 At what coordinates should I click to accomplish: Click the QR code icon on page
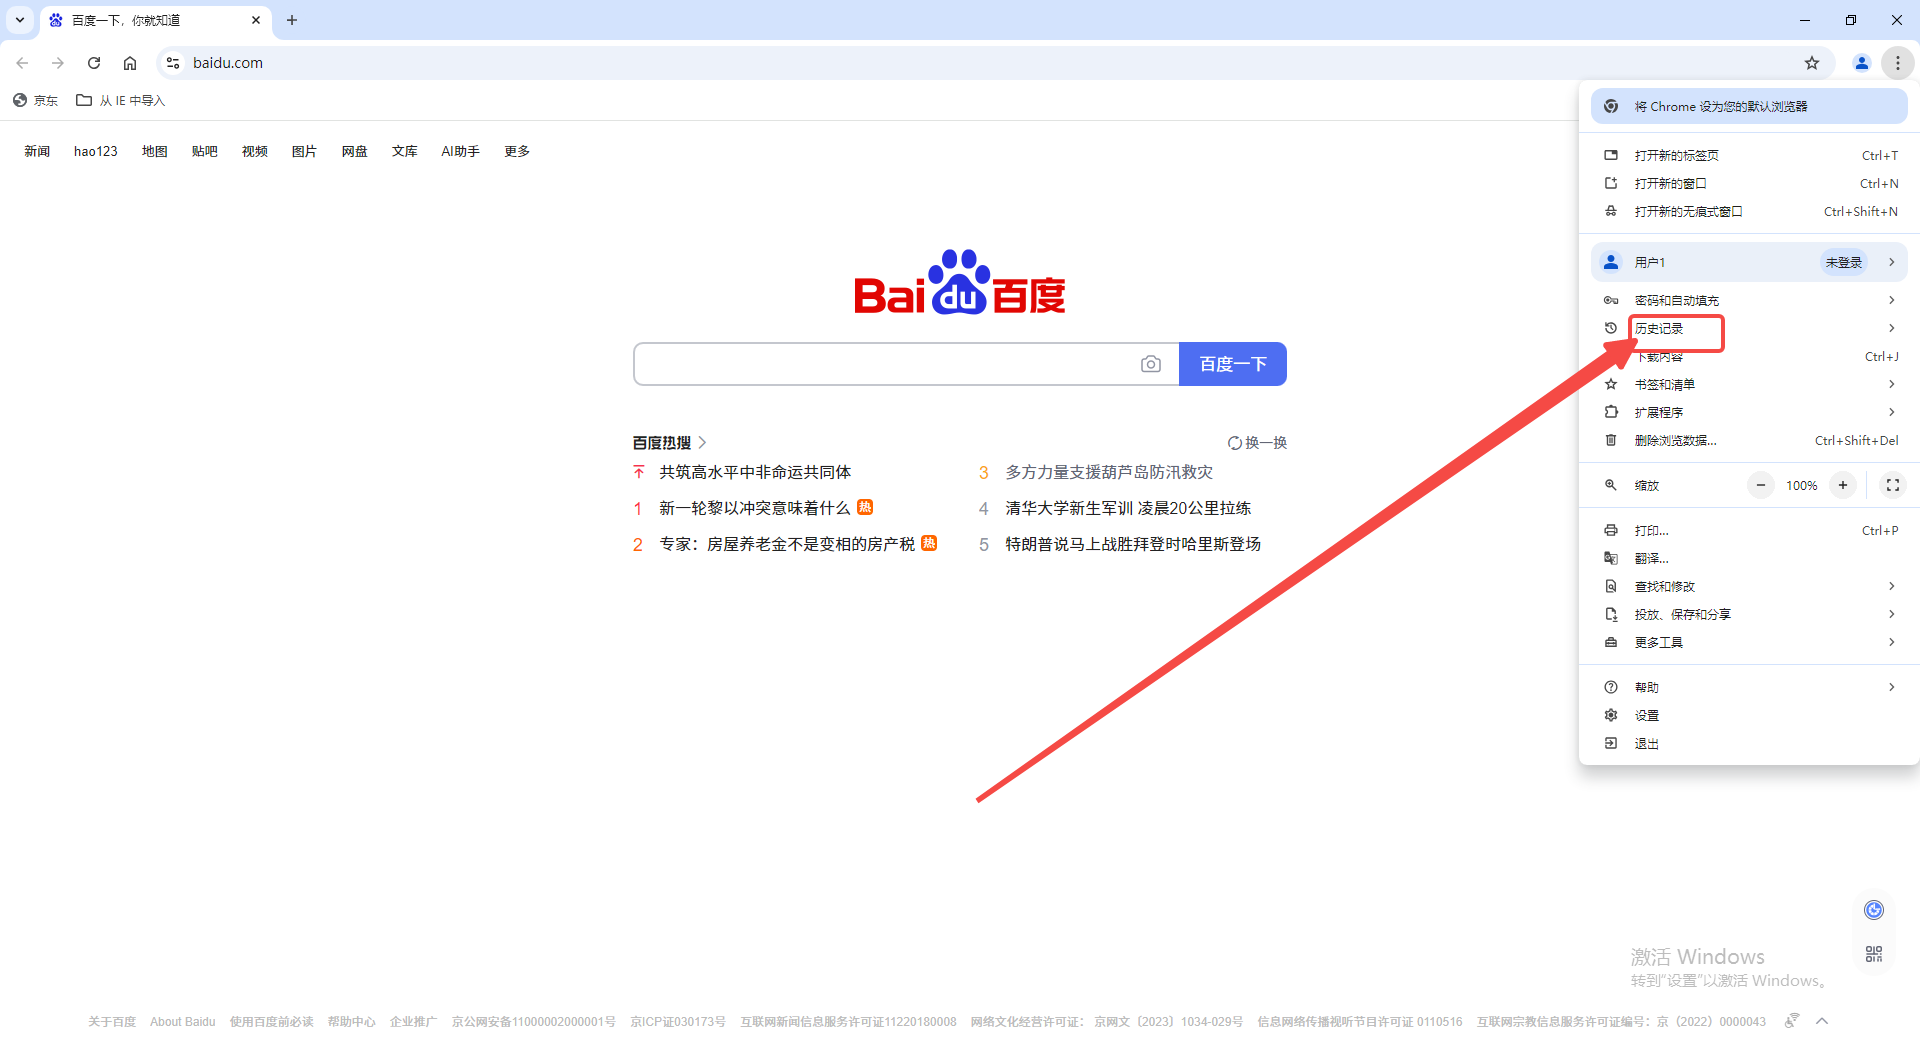click(1874, 954)
